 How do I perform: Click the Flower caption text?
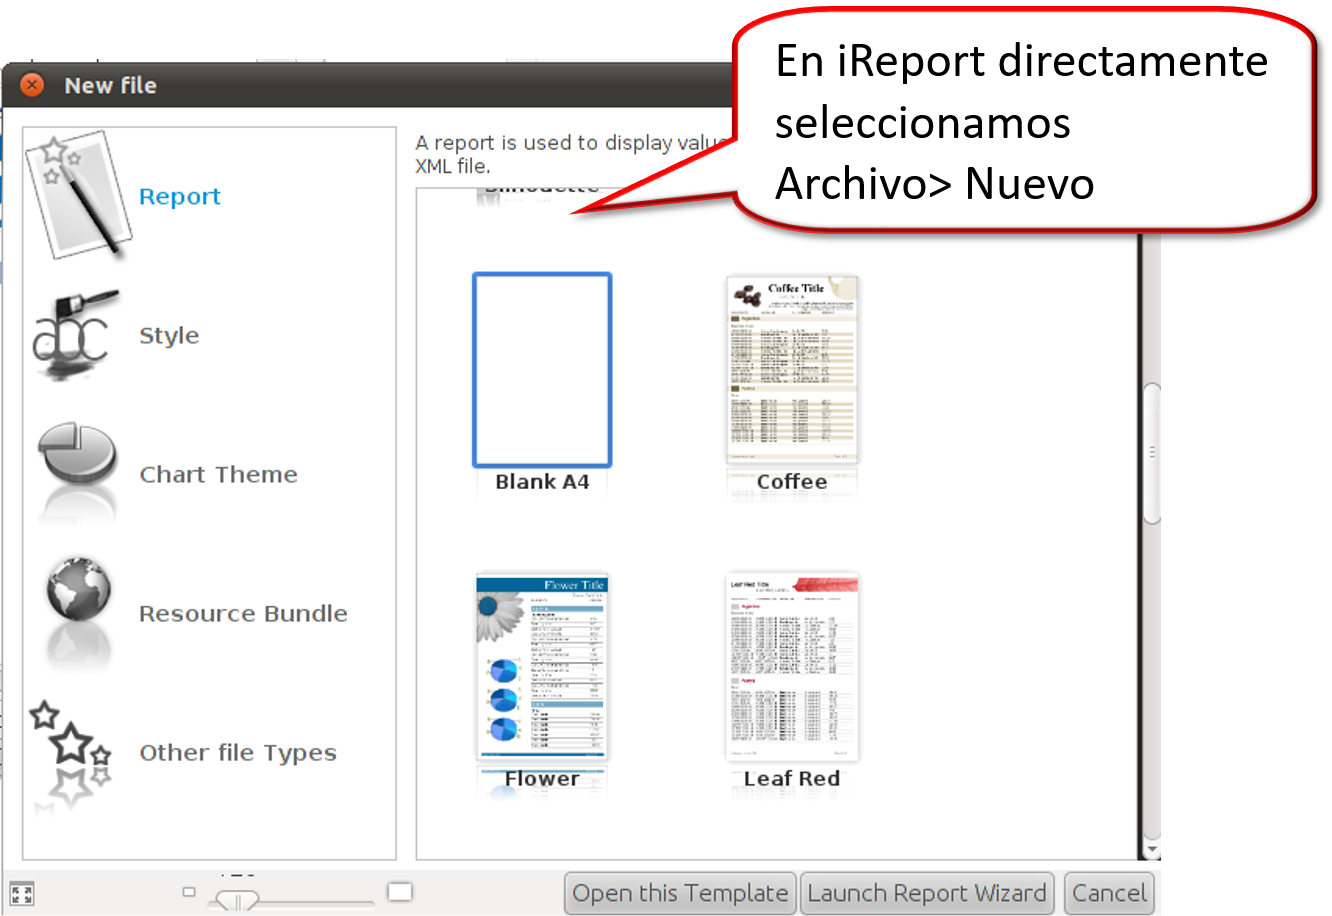(x=542, y=779)
